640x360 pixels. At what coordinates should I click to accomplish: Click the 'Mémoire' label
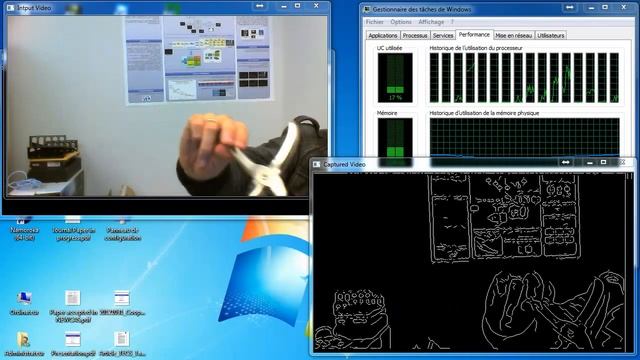387,113
